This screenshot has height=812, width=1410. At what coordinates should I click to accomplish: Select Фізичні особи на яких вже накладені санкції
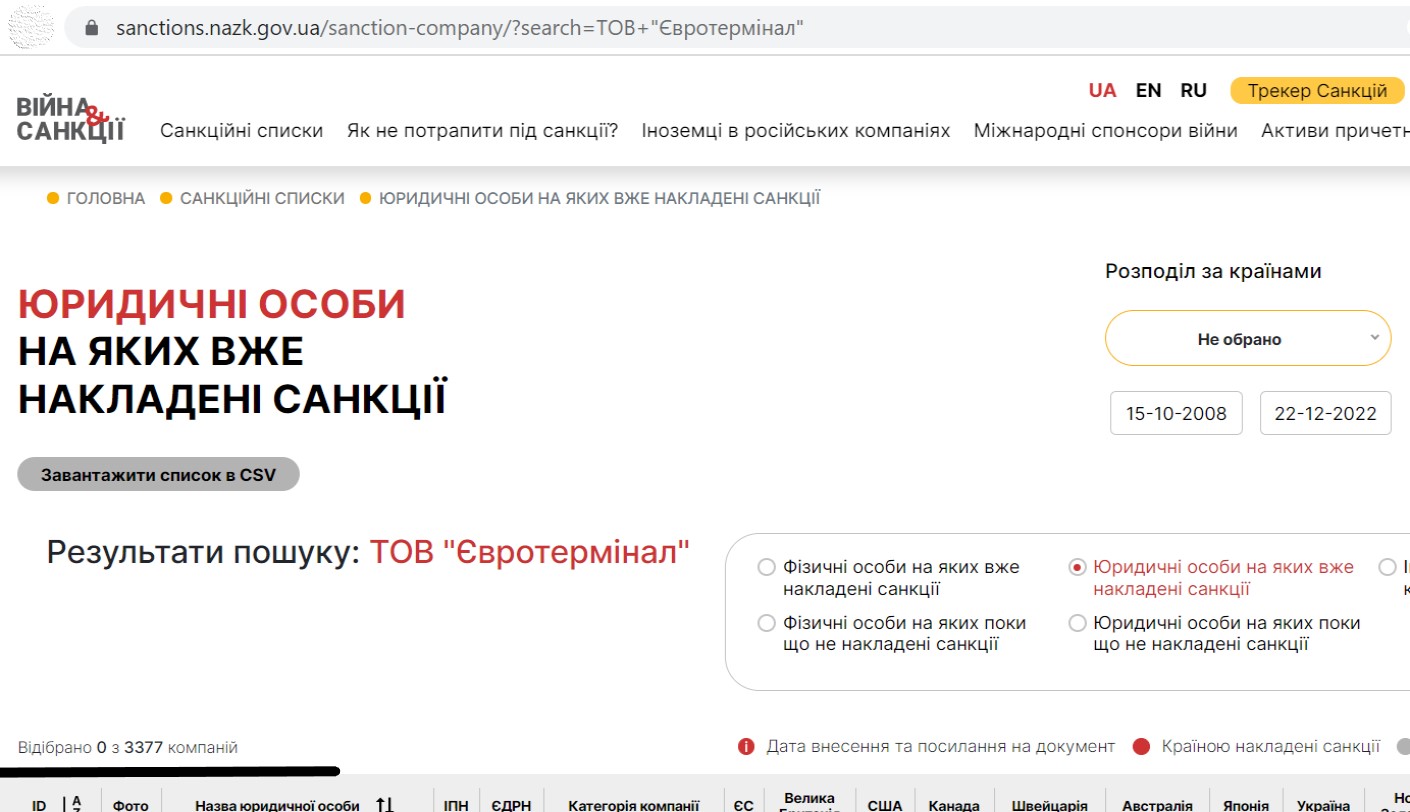pyautogui.click(x=766, y=567)
